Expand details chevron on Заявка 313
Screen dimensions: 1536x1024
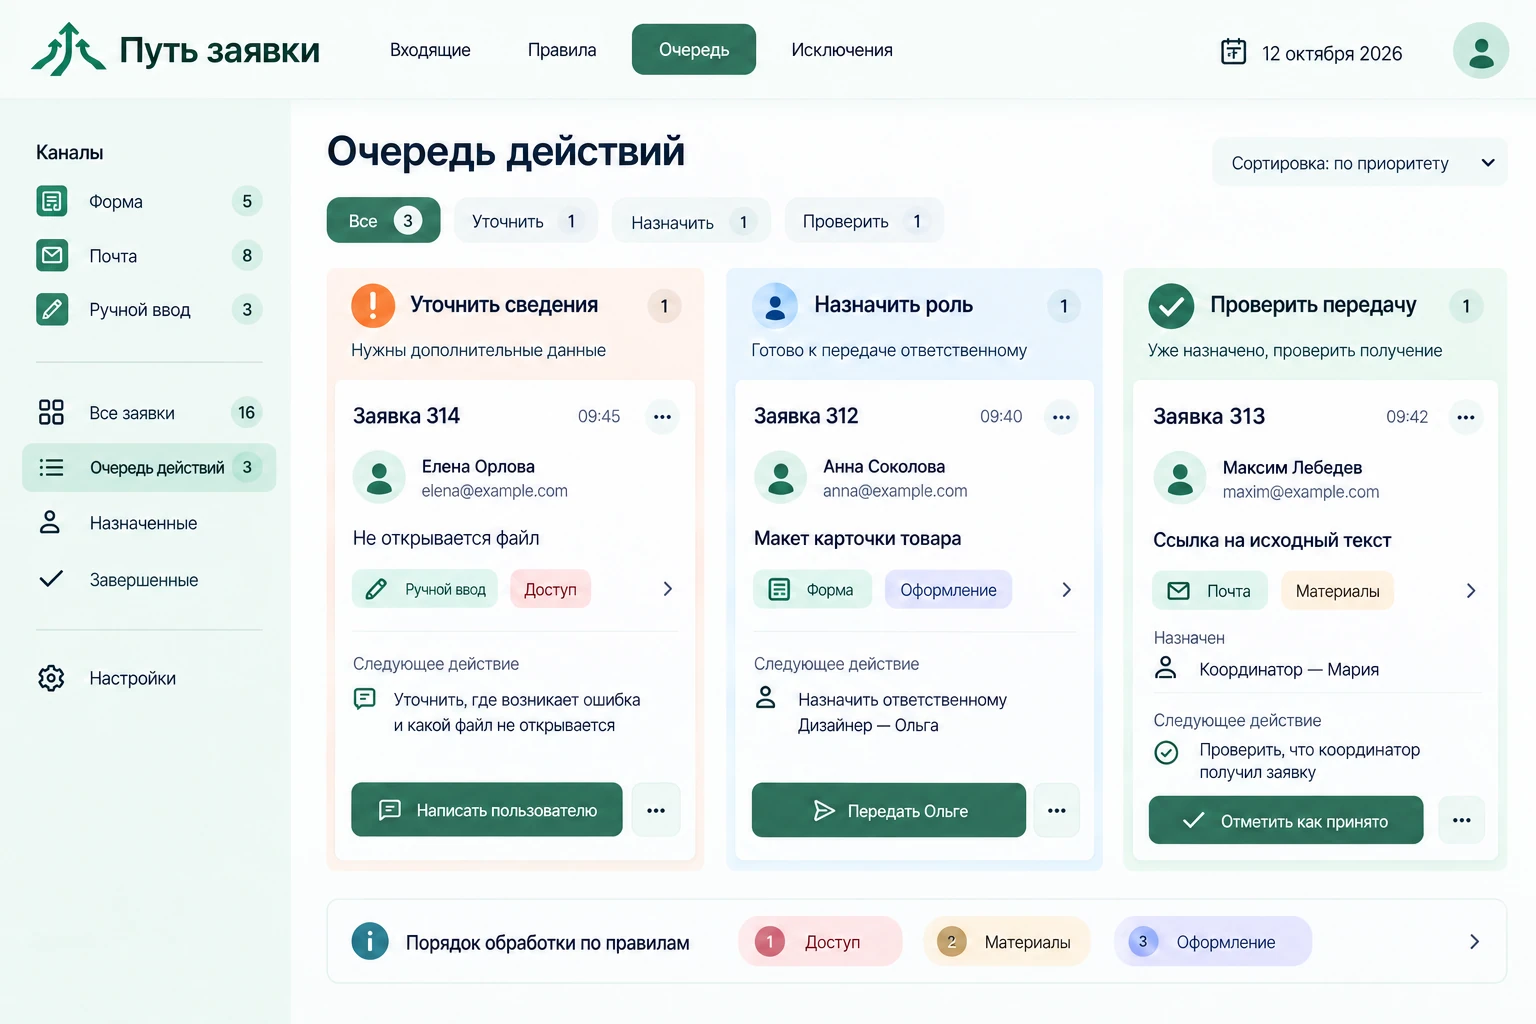(1471, 591)
